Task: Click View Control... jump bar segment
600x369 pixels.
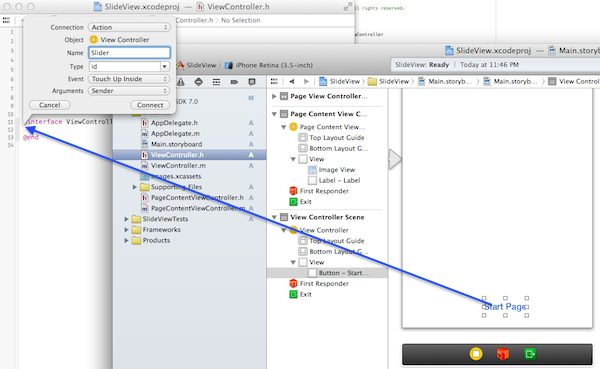Action: click(x=574, y=81)
